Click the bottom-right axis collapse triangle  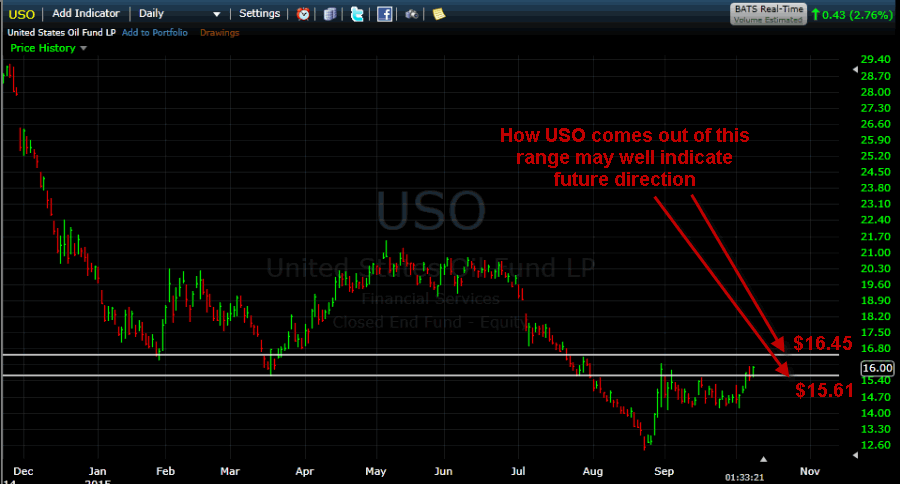point(855,455)
